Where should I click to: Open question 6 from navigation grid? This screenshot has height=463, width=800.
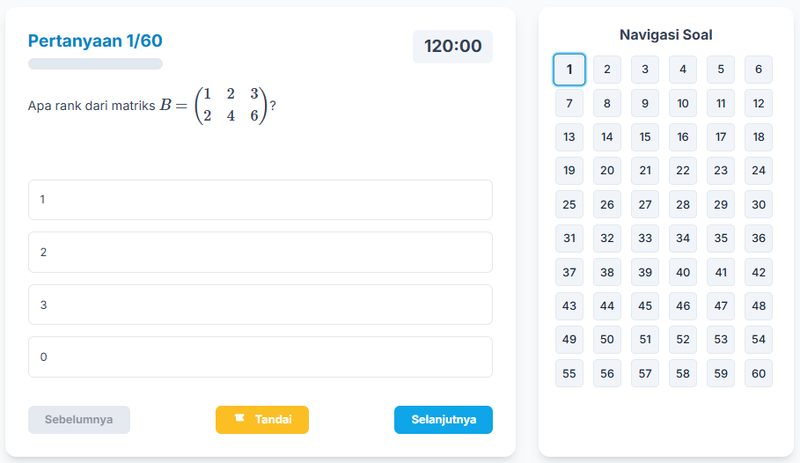[x=758, y=70]
